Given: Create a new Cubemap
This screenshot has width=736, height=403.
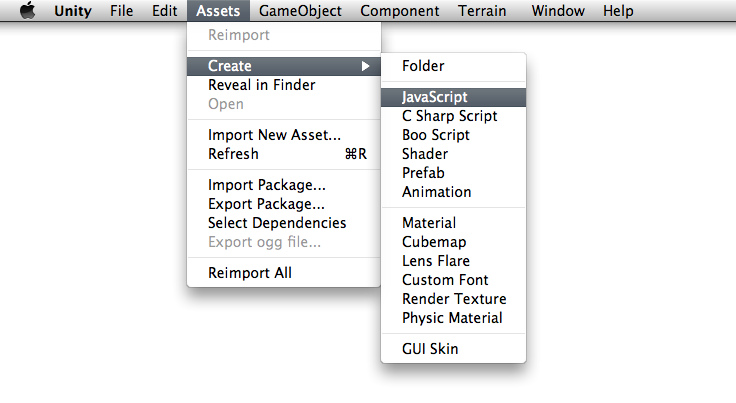Looking at the screenshot, I should point(453,242).
